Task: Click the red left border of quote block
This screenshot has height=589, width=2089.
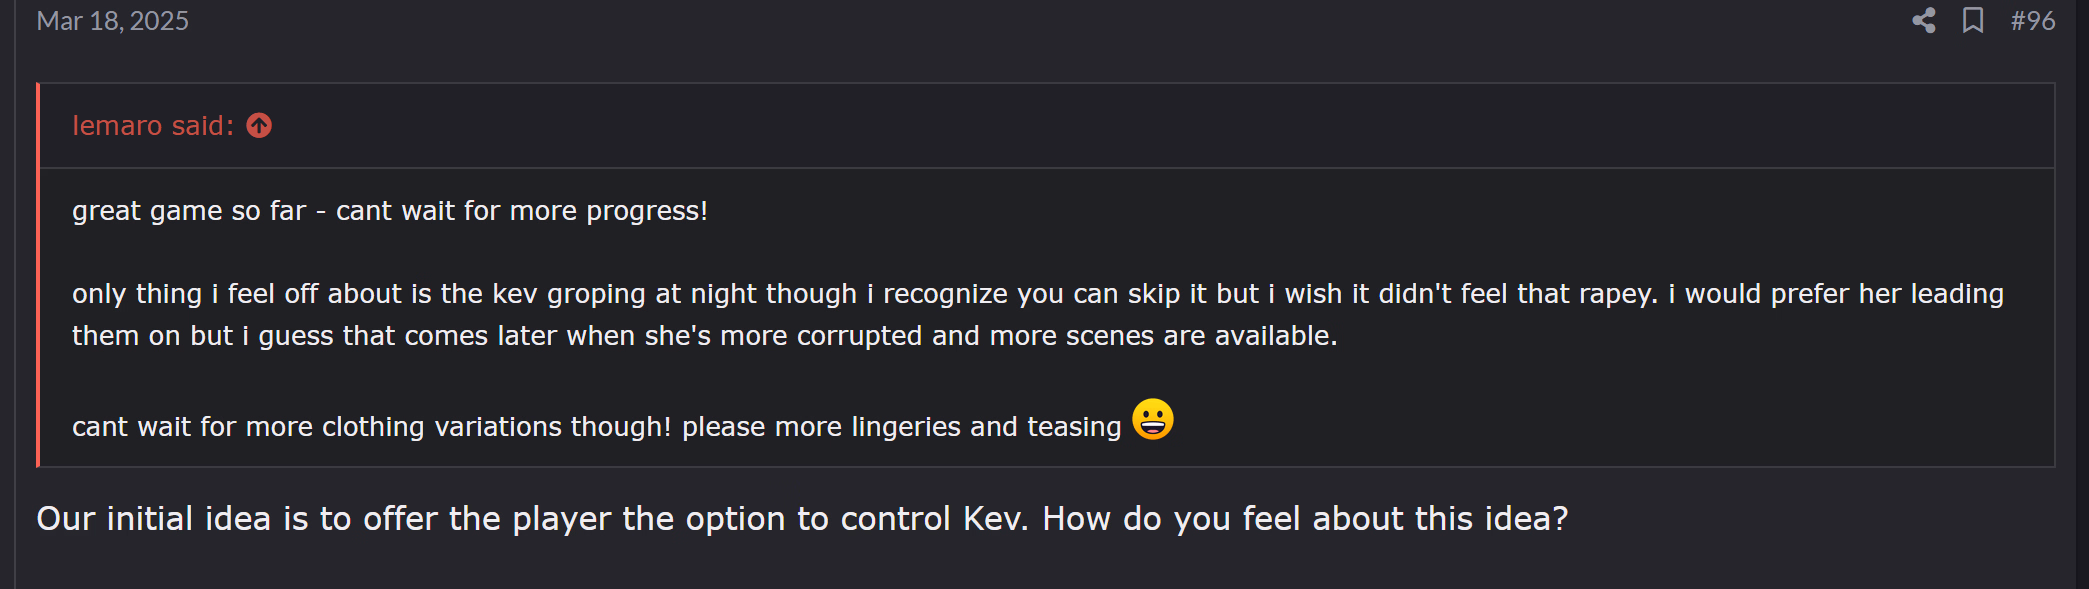Action: click(38, 275)
